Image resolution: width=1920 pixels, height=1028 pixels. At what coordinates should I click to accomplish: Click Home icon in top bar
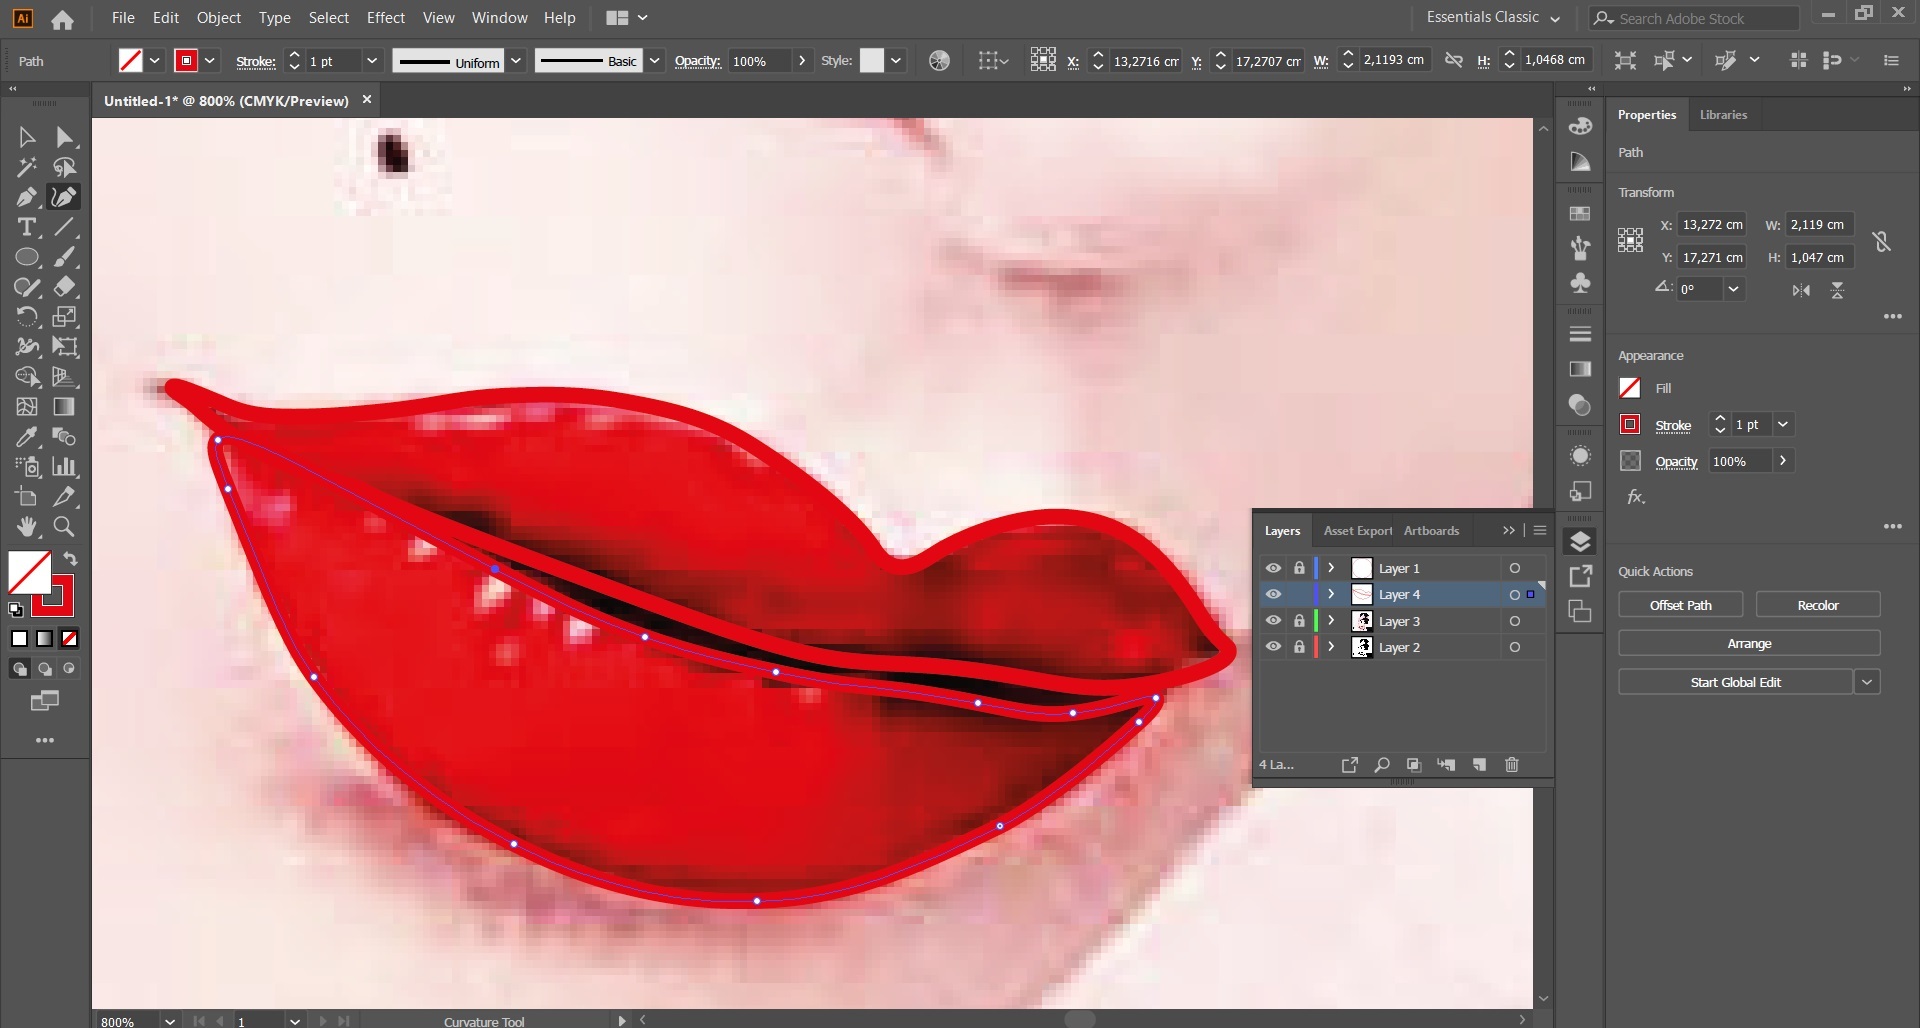(62, 18)
